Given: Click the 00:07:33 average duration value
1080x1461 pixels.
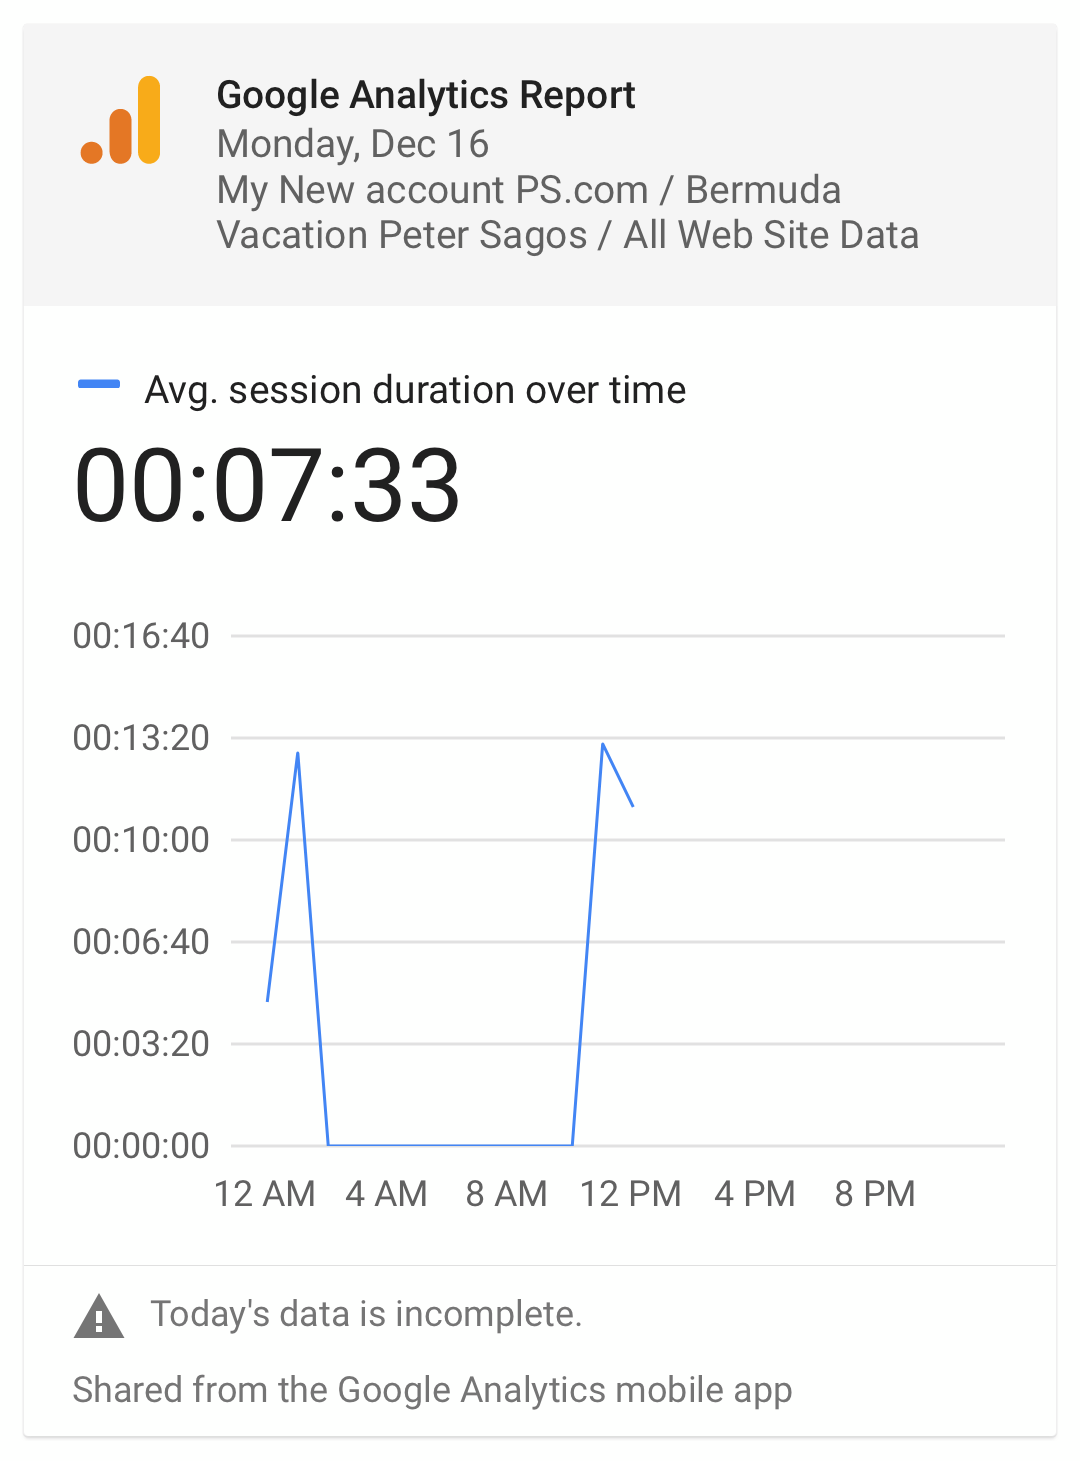Looking at the screenshot, I should pos(267,486).
